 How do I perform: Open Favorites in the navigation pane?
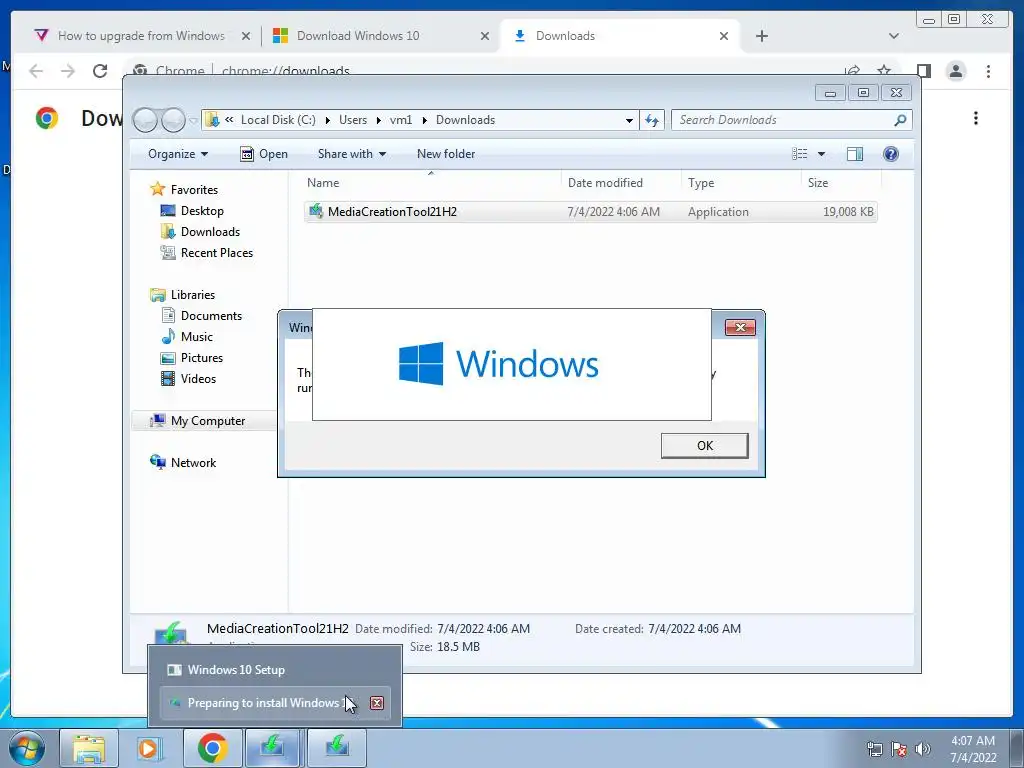(194, 189)
